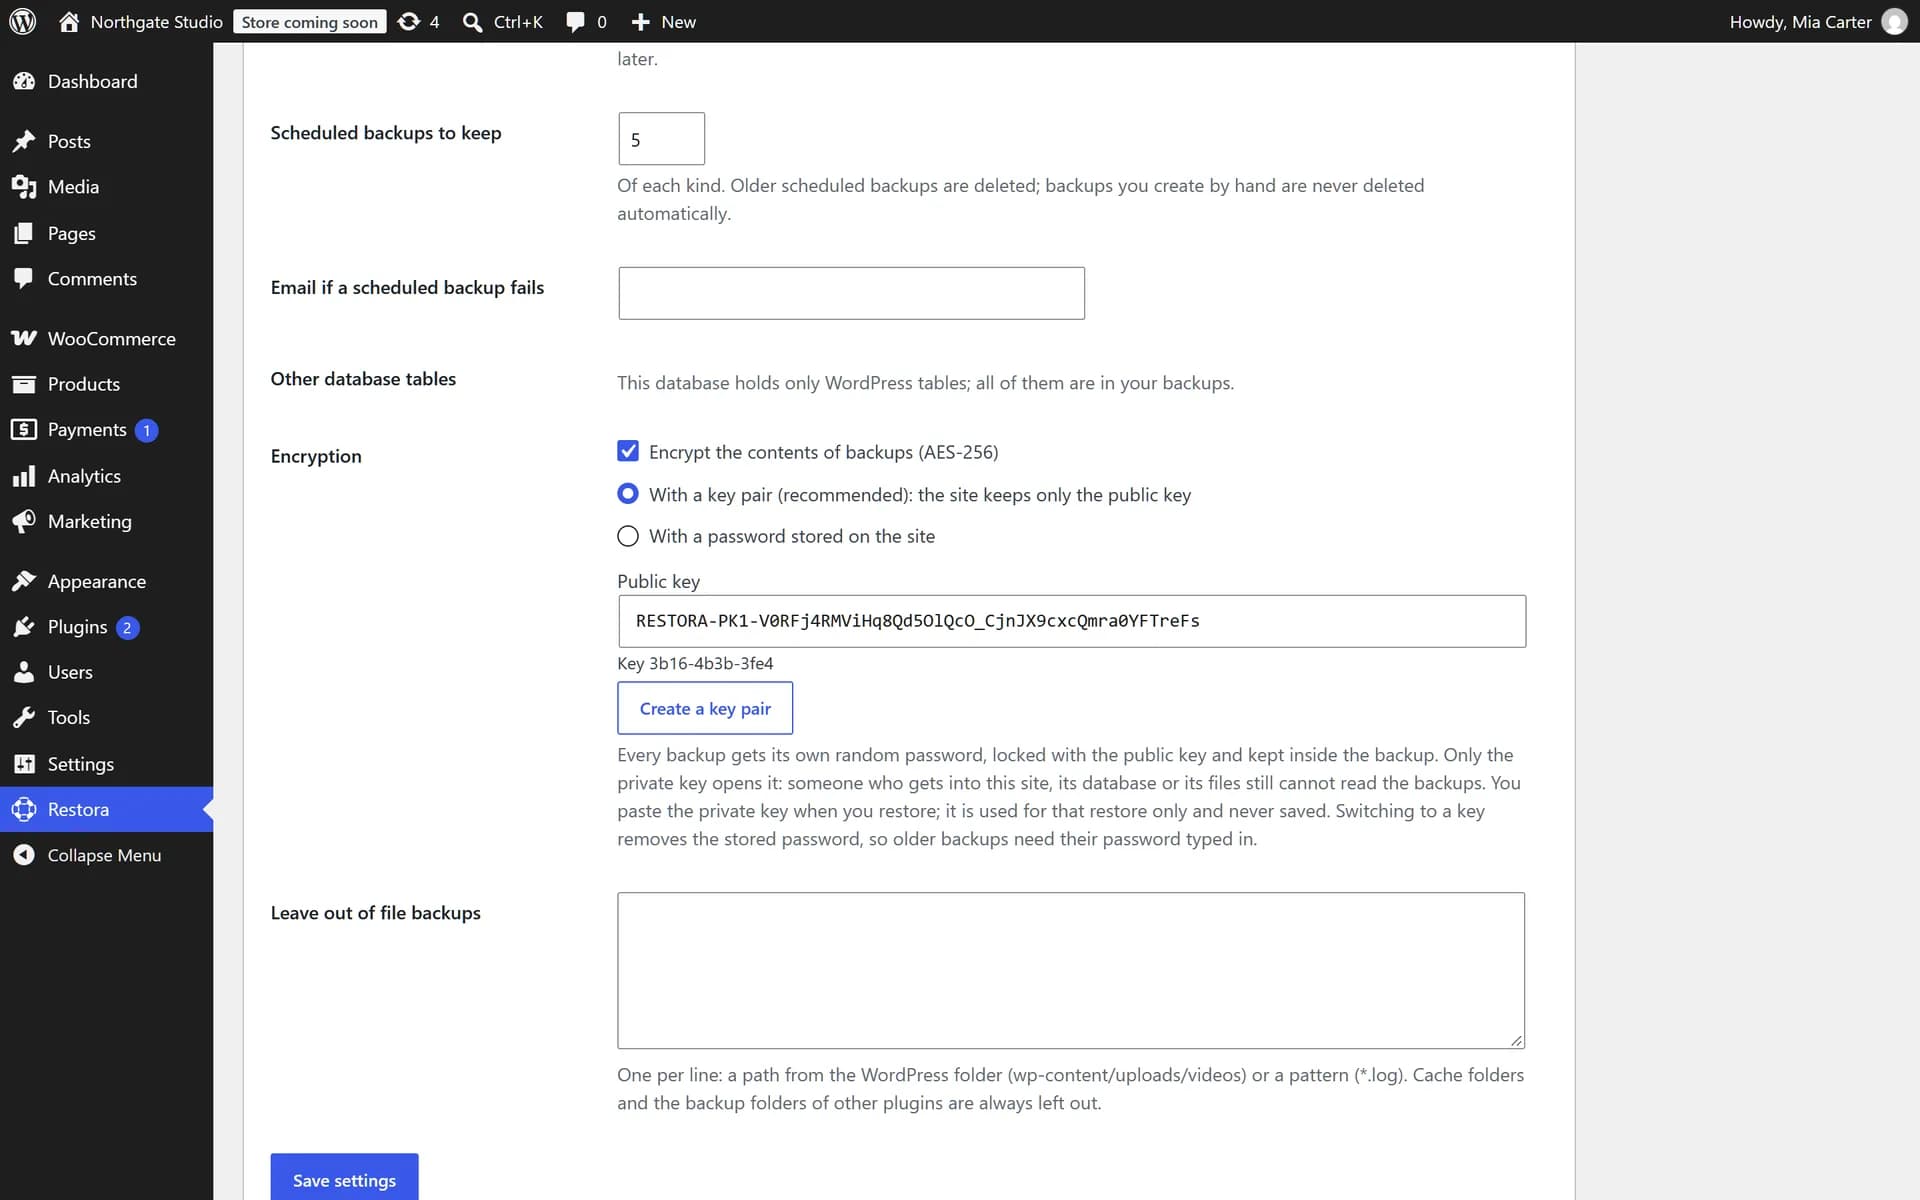Click the Settings sliders icon
The width and height of the screenshot is (1920, 1200).
pos(24,764)
